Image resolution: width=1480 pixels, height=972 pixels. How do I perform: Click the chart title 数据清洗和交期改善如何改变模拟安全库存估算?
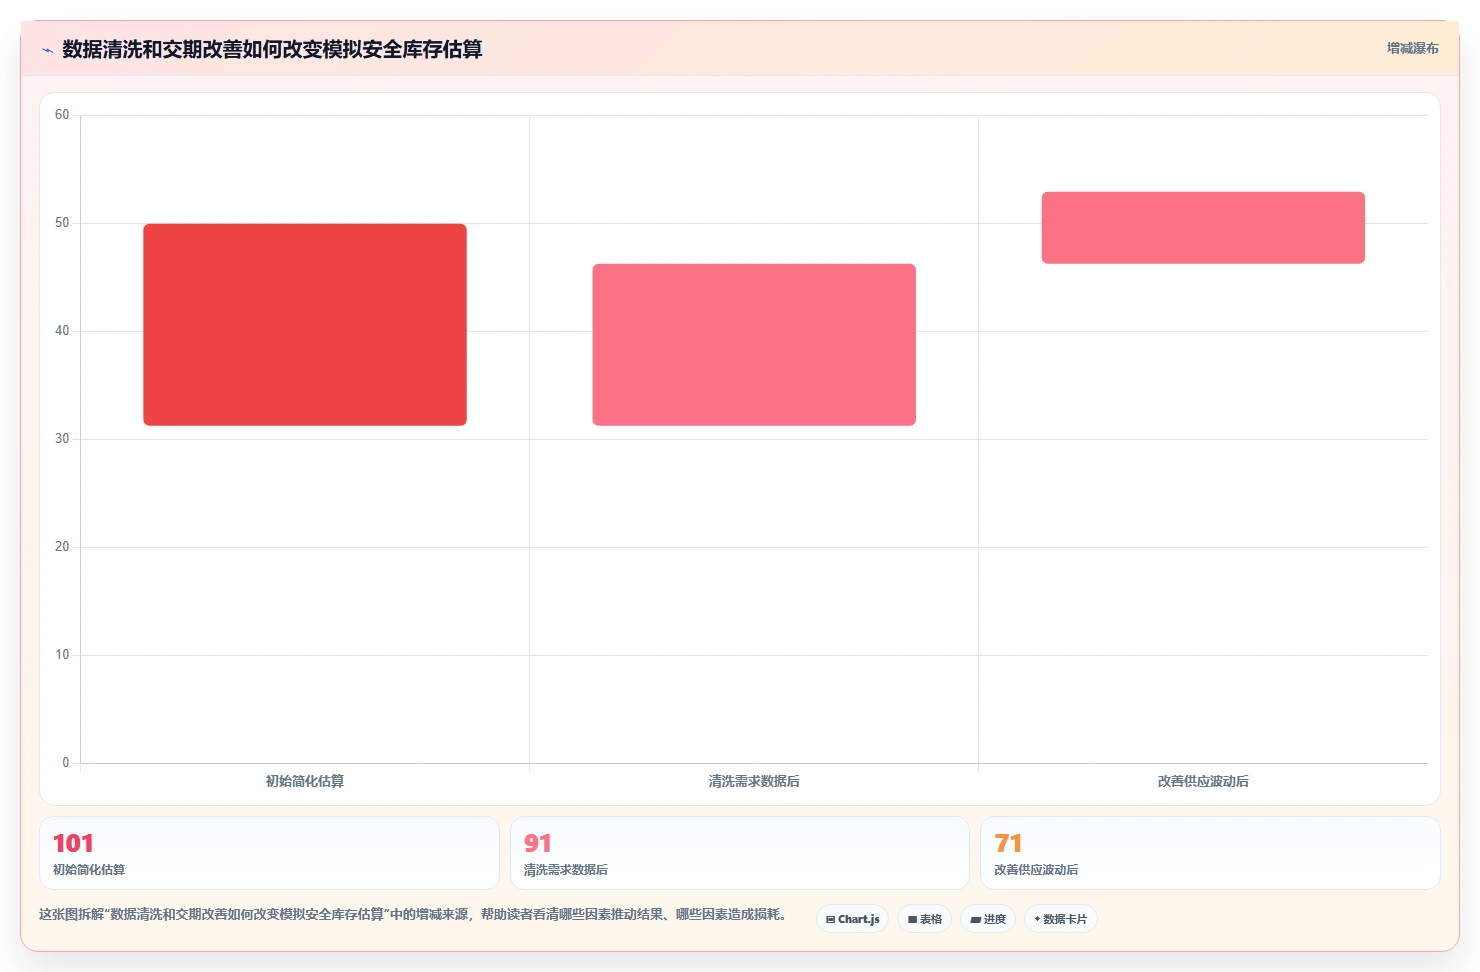[x=272, y=49]
